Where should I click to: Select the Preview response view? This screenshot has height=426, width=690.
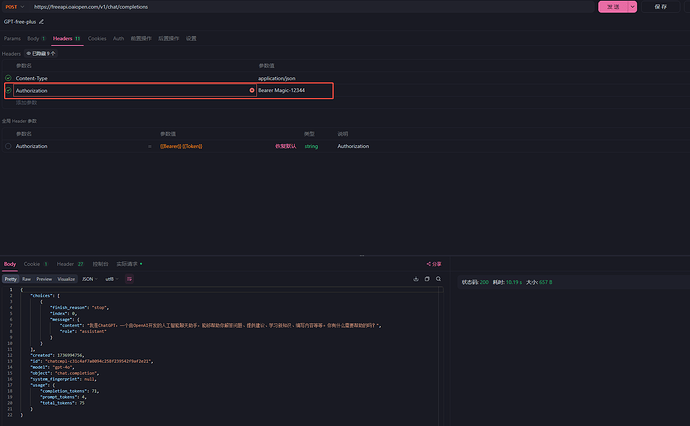pyautogui.click(x=44, y=279)
